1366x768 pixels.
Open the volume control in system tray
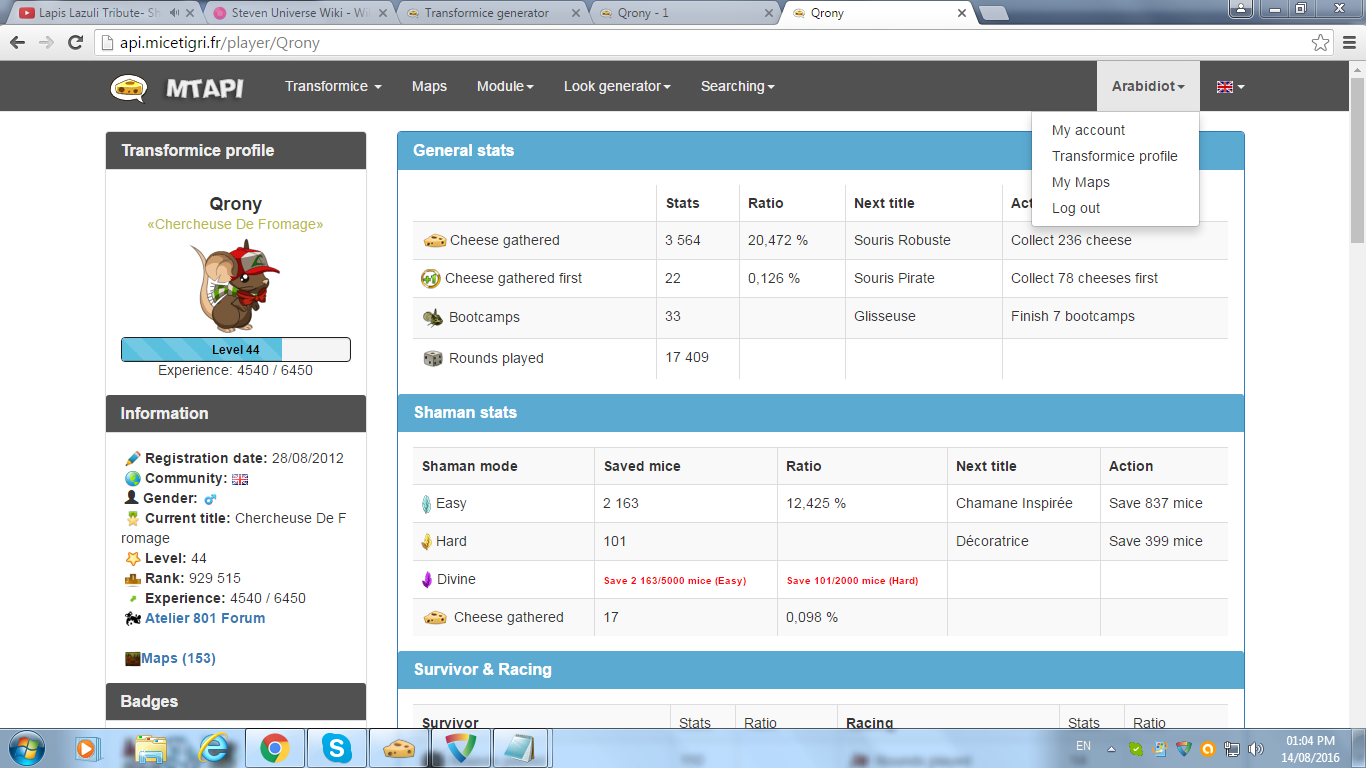tap(1255, 748)
